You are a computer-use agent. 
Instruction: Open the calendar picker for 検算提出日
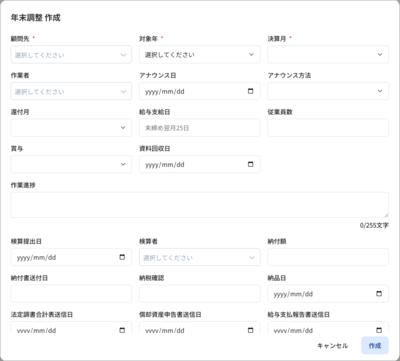point(122,257)
